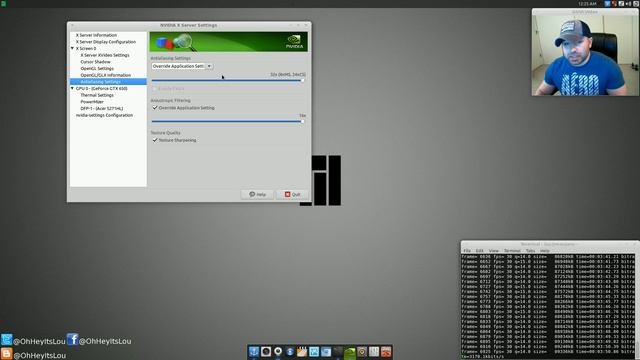Open the Tabs menu in the Terminal window

tap(530, 251)
